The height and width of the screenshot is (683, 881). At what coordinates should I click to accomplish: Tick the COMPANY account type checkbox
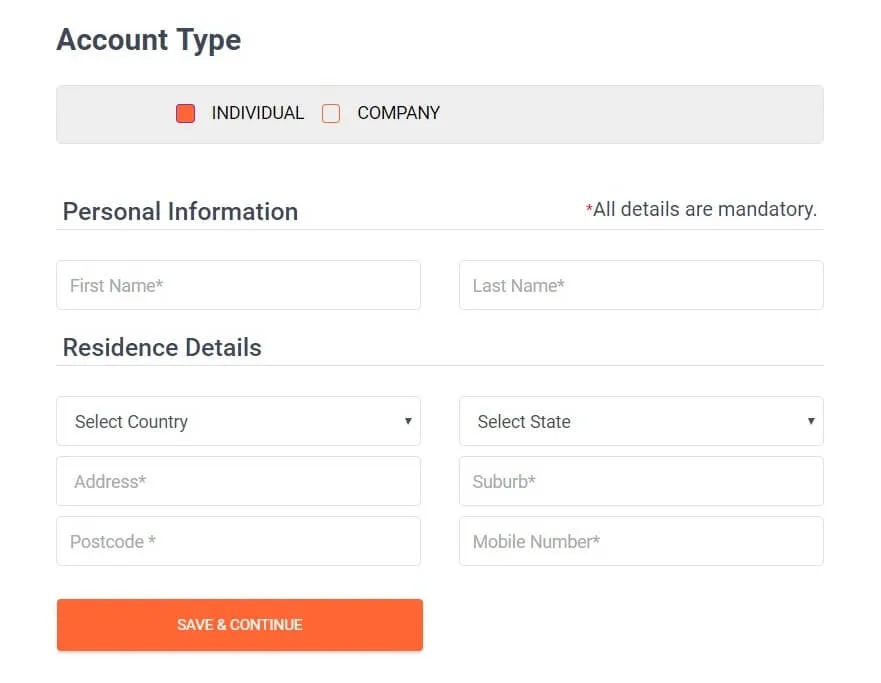[x=331, y=113]
